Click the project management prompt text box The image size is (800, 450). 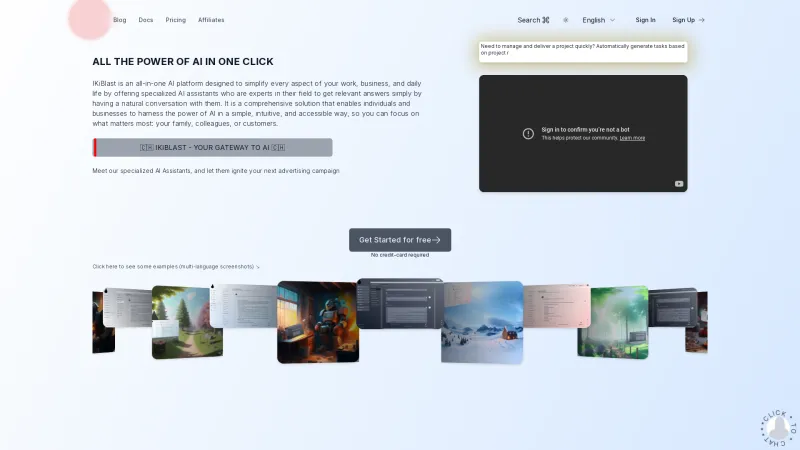(x=583, y=52)
